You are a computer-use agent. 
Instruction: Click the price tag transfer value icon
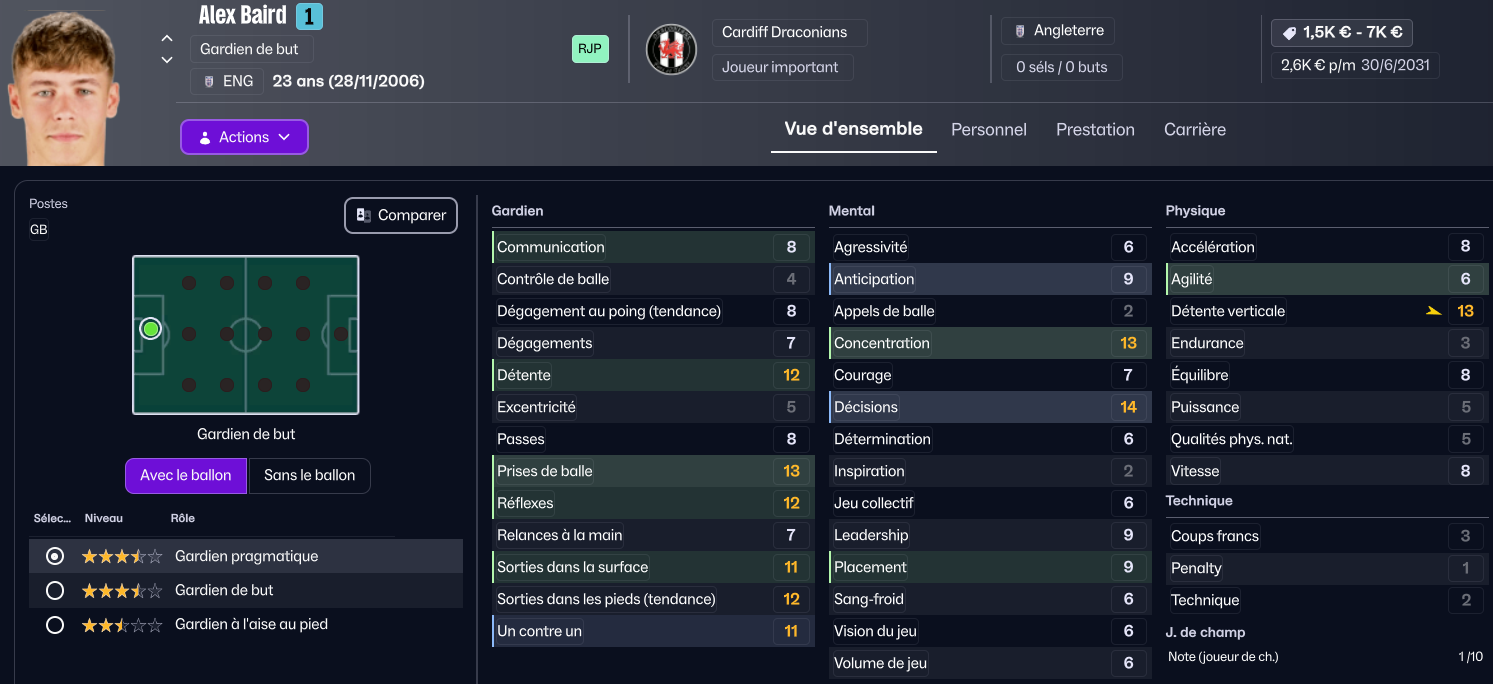[x=1290, y=33]
